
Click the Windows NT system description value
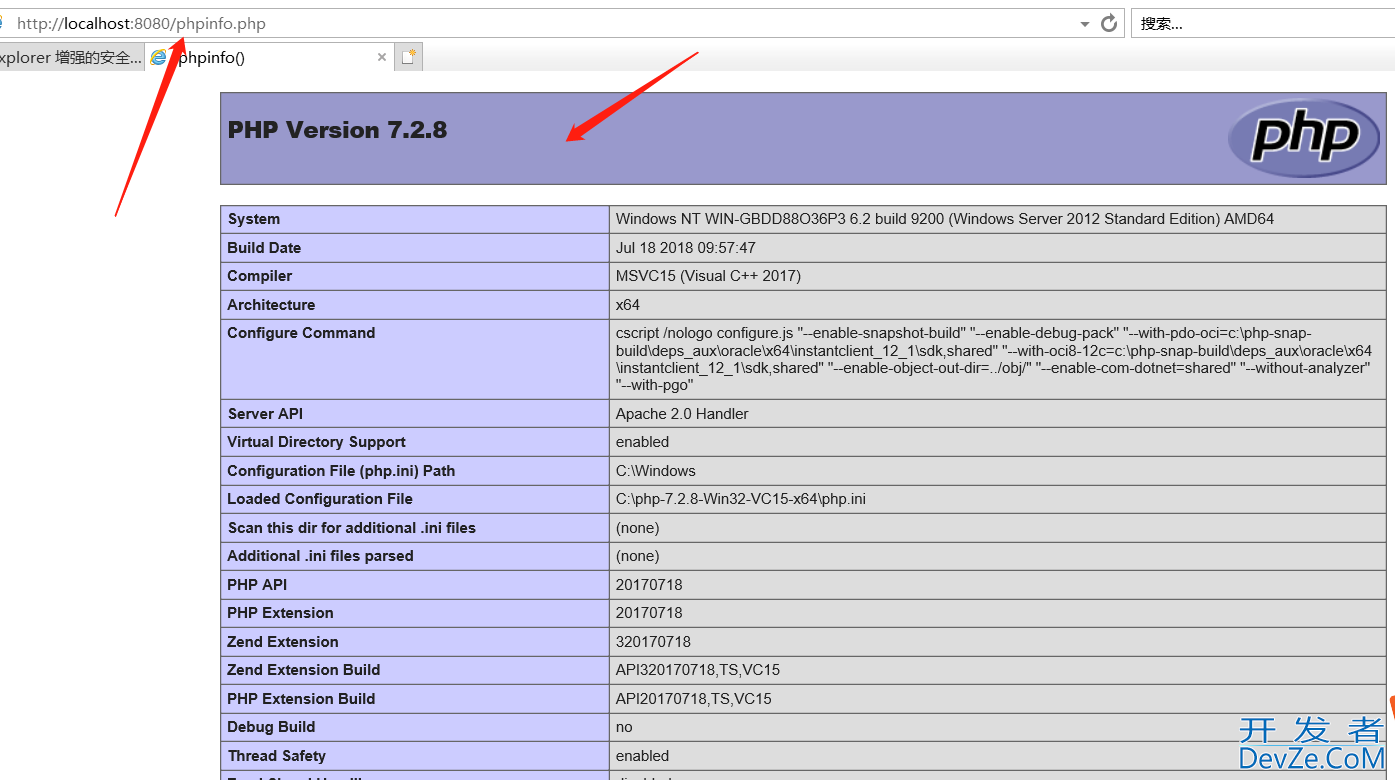(x=945, y=219)
